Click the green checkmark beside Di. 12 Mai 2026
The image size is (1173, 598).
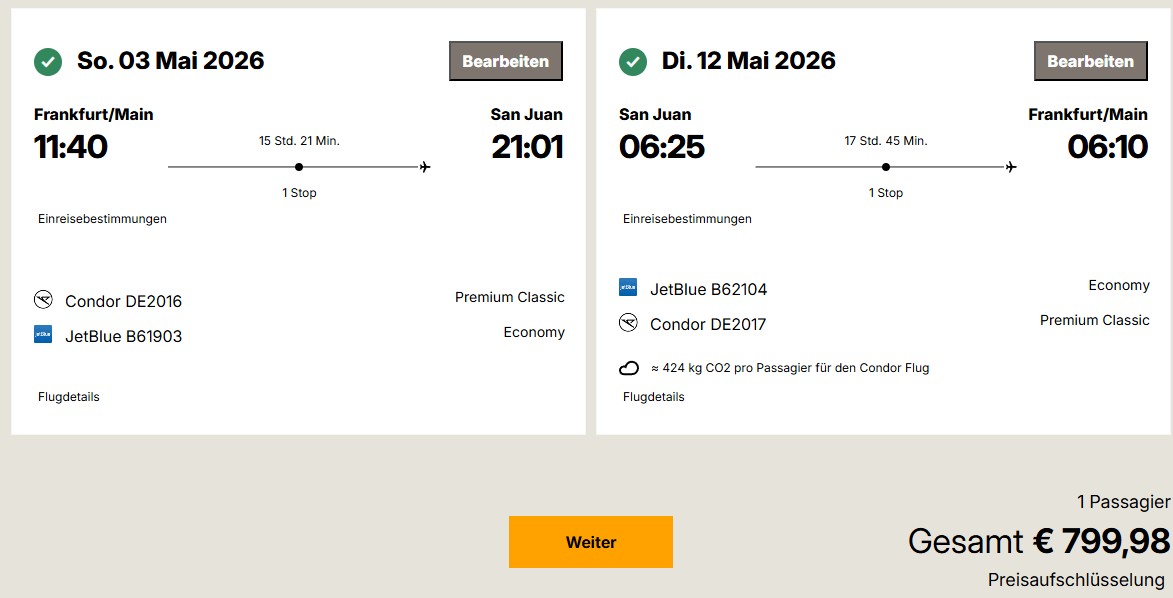633,62
